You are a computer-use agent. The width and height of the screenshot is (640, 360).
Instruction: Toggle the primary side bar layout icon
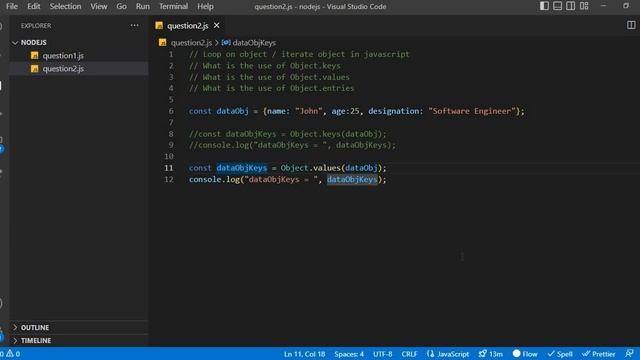click(x=544, y=6)
